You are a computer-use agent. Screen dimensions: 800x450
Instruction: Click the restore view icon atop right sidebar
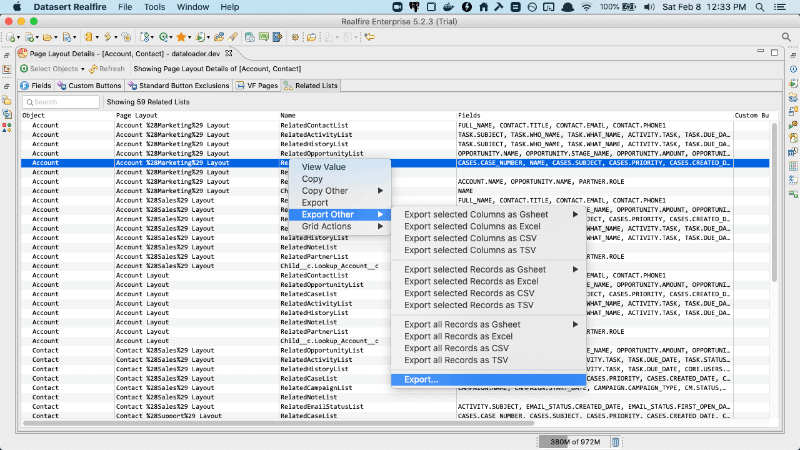pyautogui.click(x=793, y=55)
